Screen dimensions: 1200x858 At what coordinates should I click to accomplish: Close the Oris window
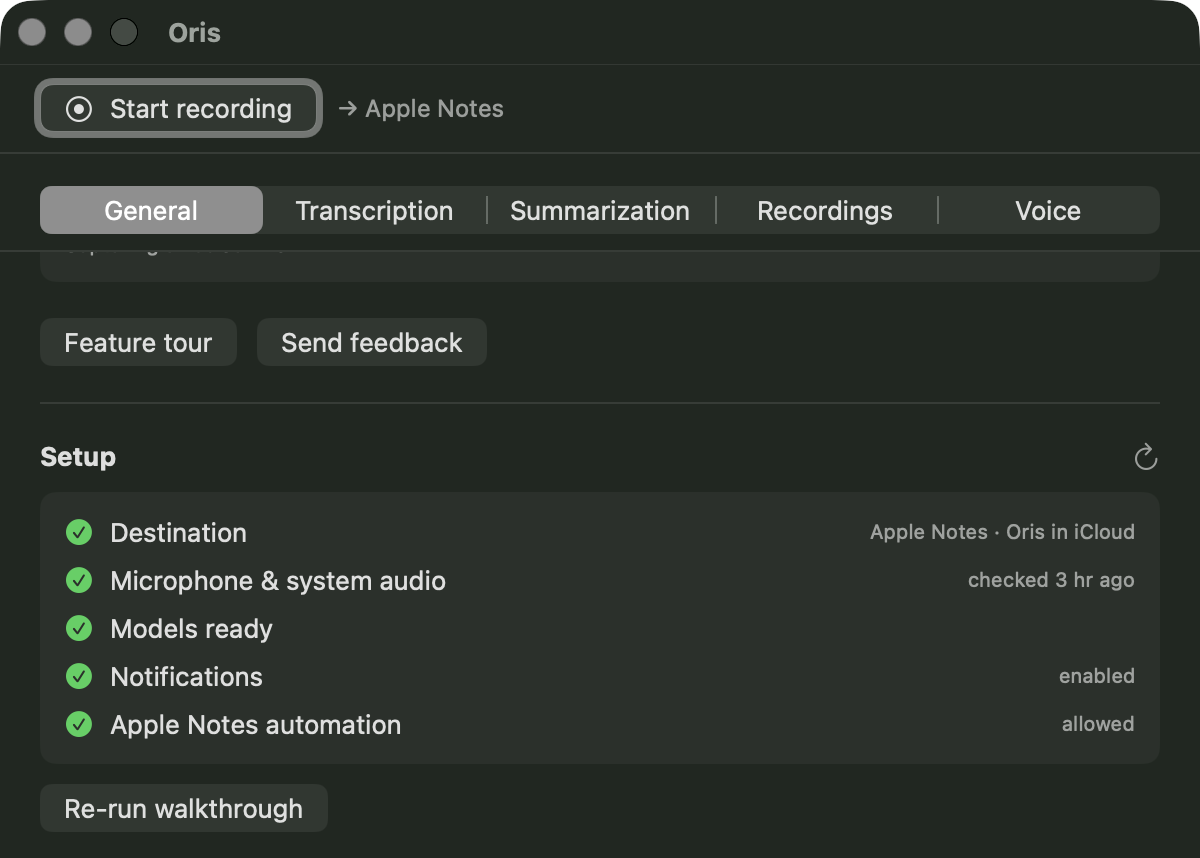pos(32,33)
